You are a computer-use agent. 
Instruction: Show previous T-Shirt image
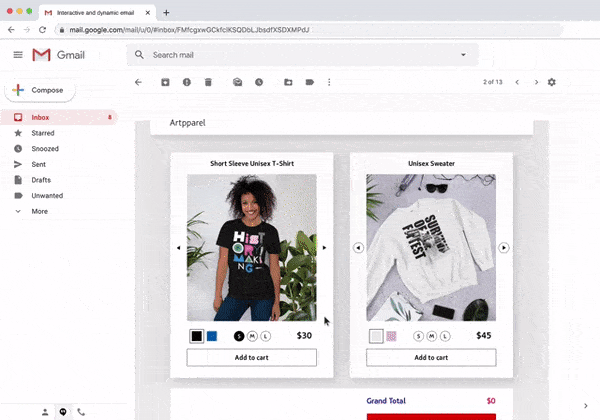[179, 248]
